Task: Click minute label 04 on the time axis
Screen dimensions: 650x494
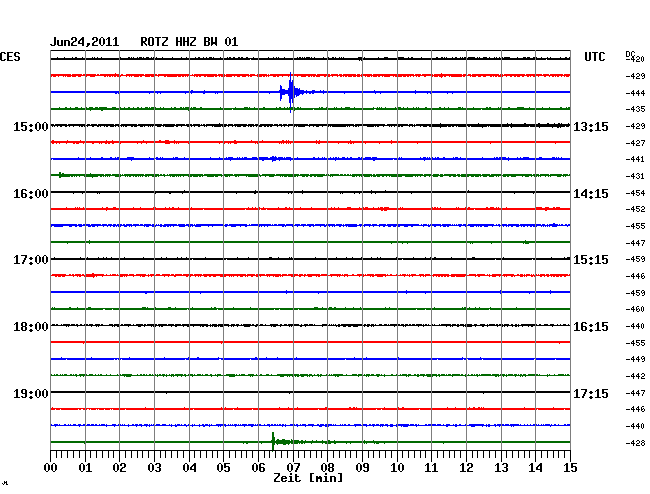Action: [189, 468]
